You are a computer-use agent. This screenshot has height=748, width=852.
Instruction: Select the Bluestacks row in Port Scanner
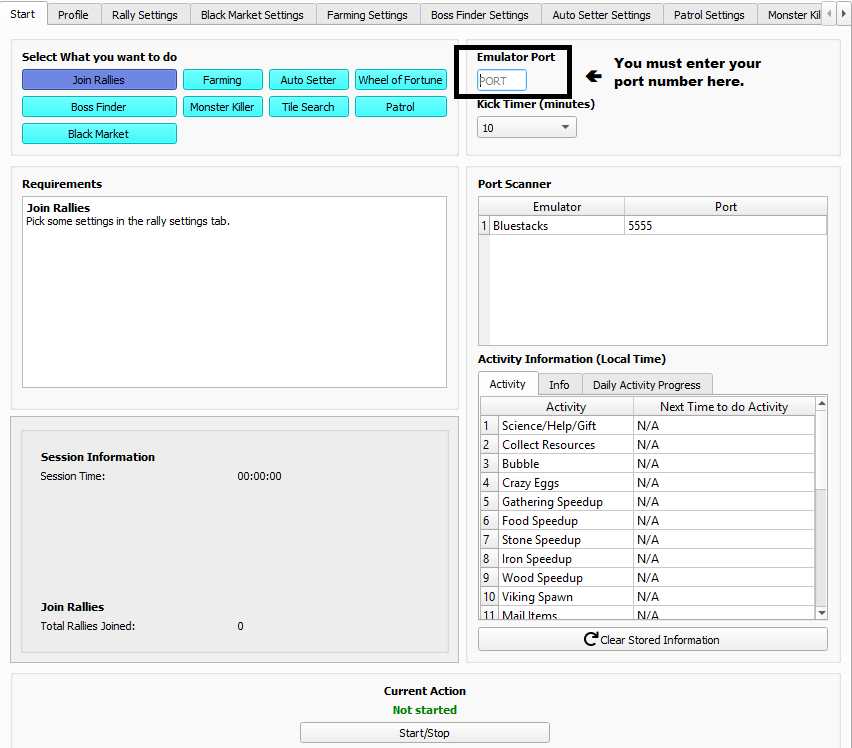click(653, 225)
